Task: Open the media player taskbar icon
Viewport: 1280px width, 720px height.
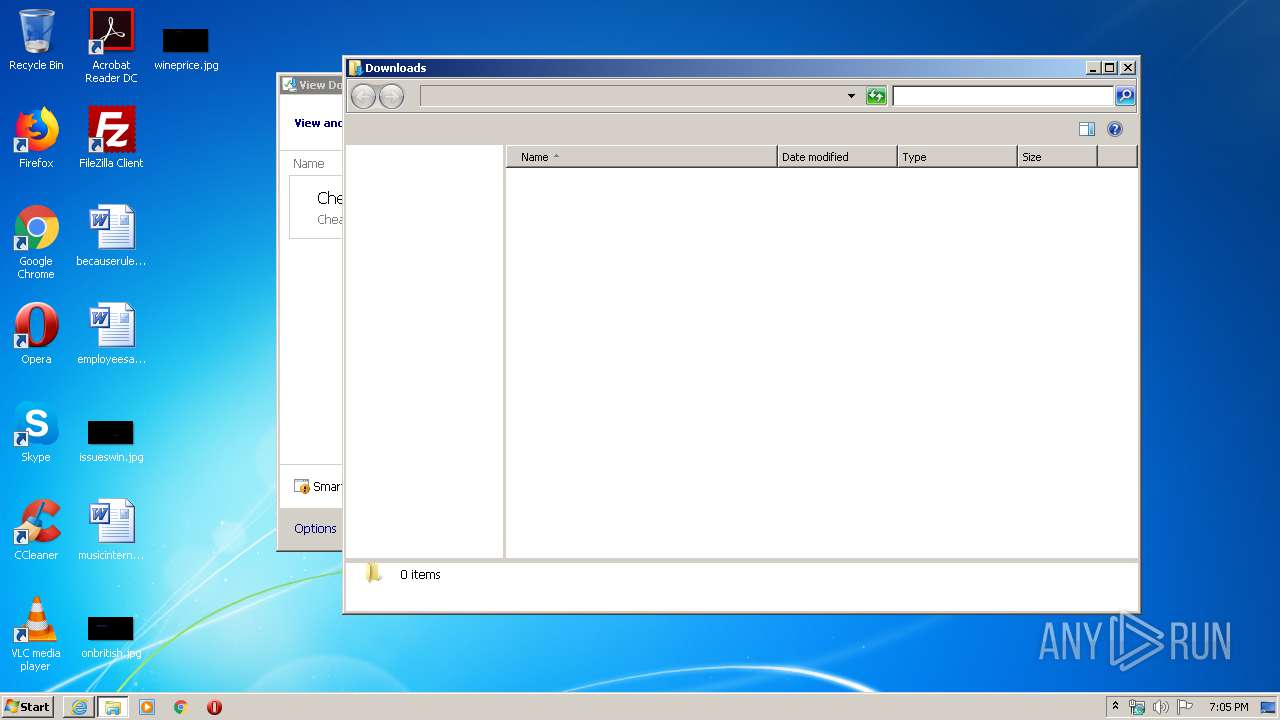Action: point(147,707)
